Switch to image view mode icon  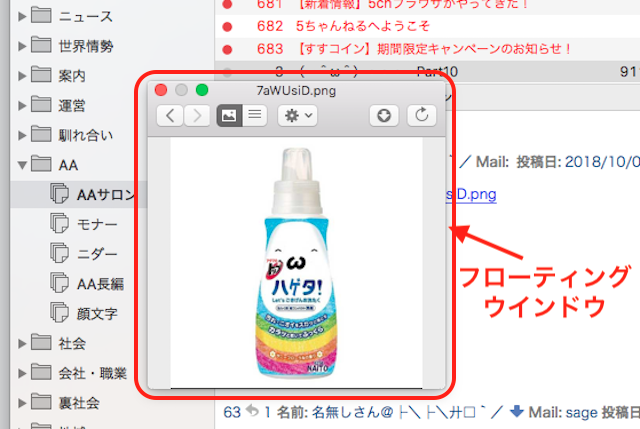click(x=229, y=116)
